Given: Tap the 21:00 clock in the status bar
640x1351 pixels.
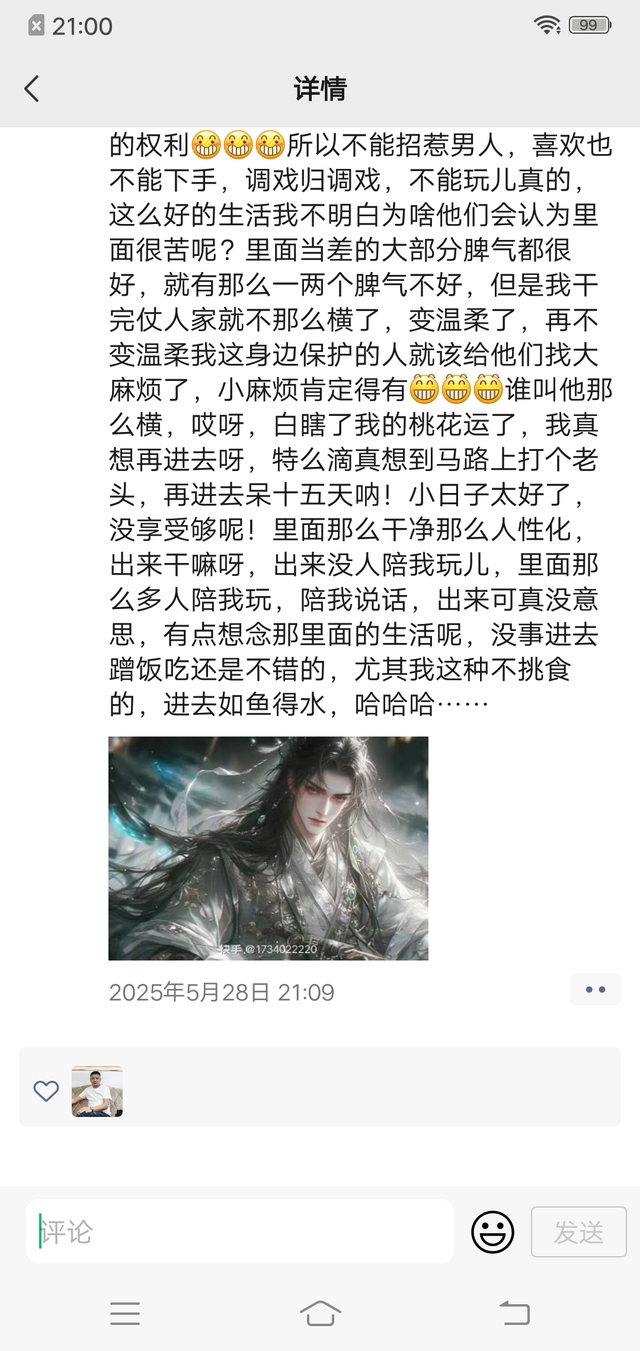Looking at the screenshot, I should coord(82,26).
